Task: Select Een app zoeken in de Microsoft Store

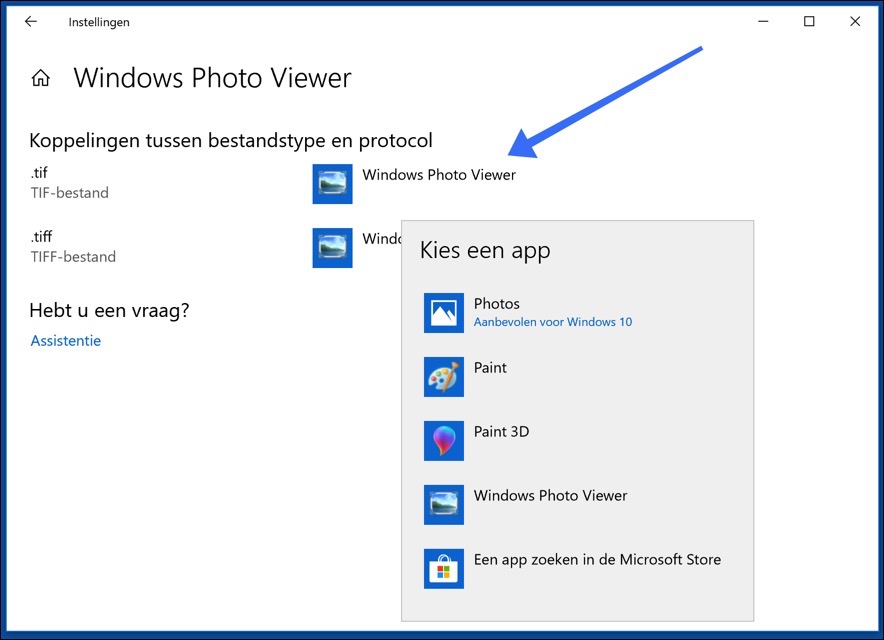Action: (x=577, y=568)
